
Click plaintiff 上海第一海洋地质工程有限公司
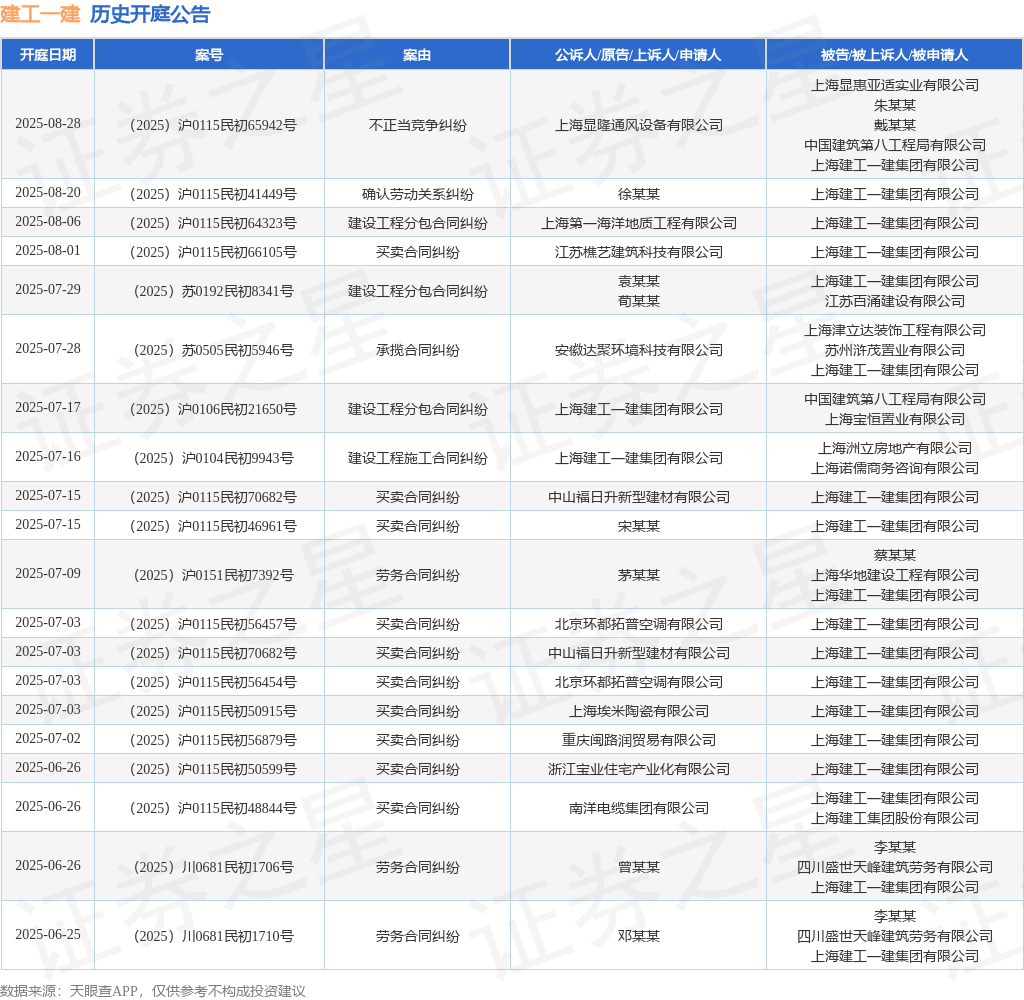coord(639,223)
